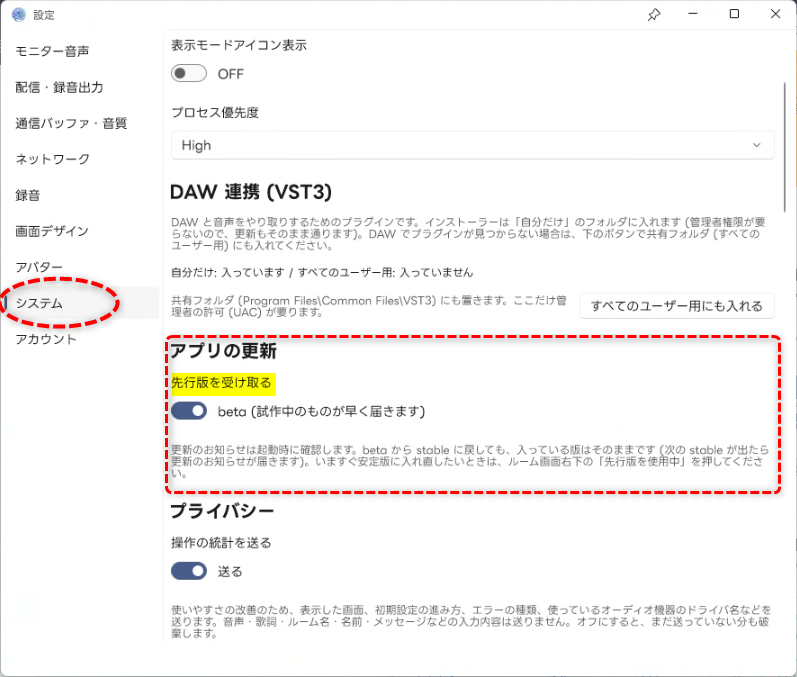Click すべてのユーザー用にも入れる button

[x=677, y=306]
